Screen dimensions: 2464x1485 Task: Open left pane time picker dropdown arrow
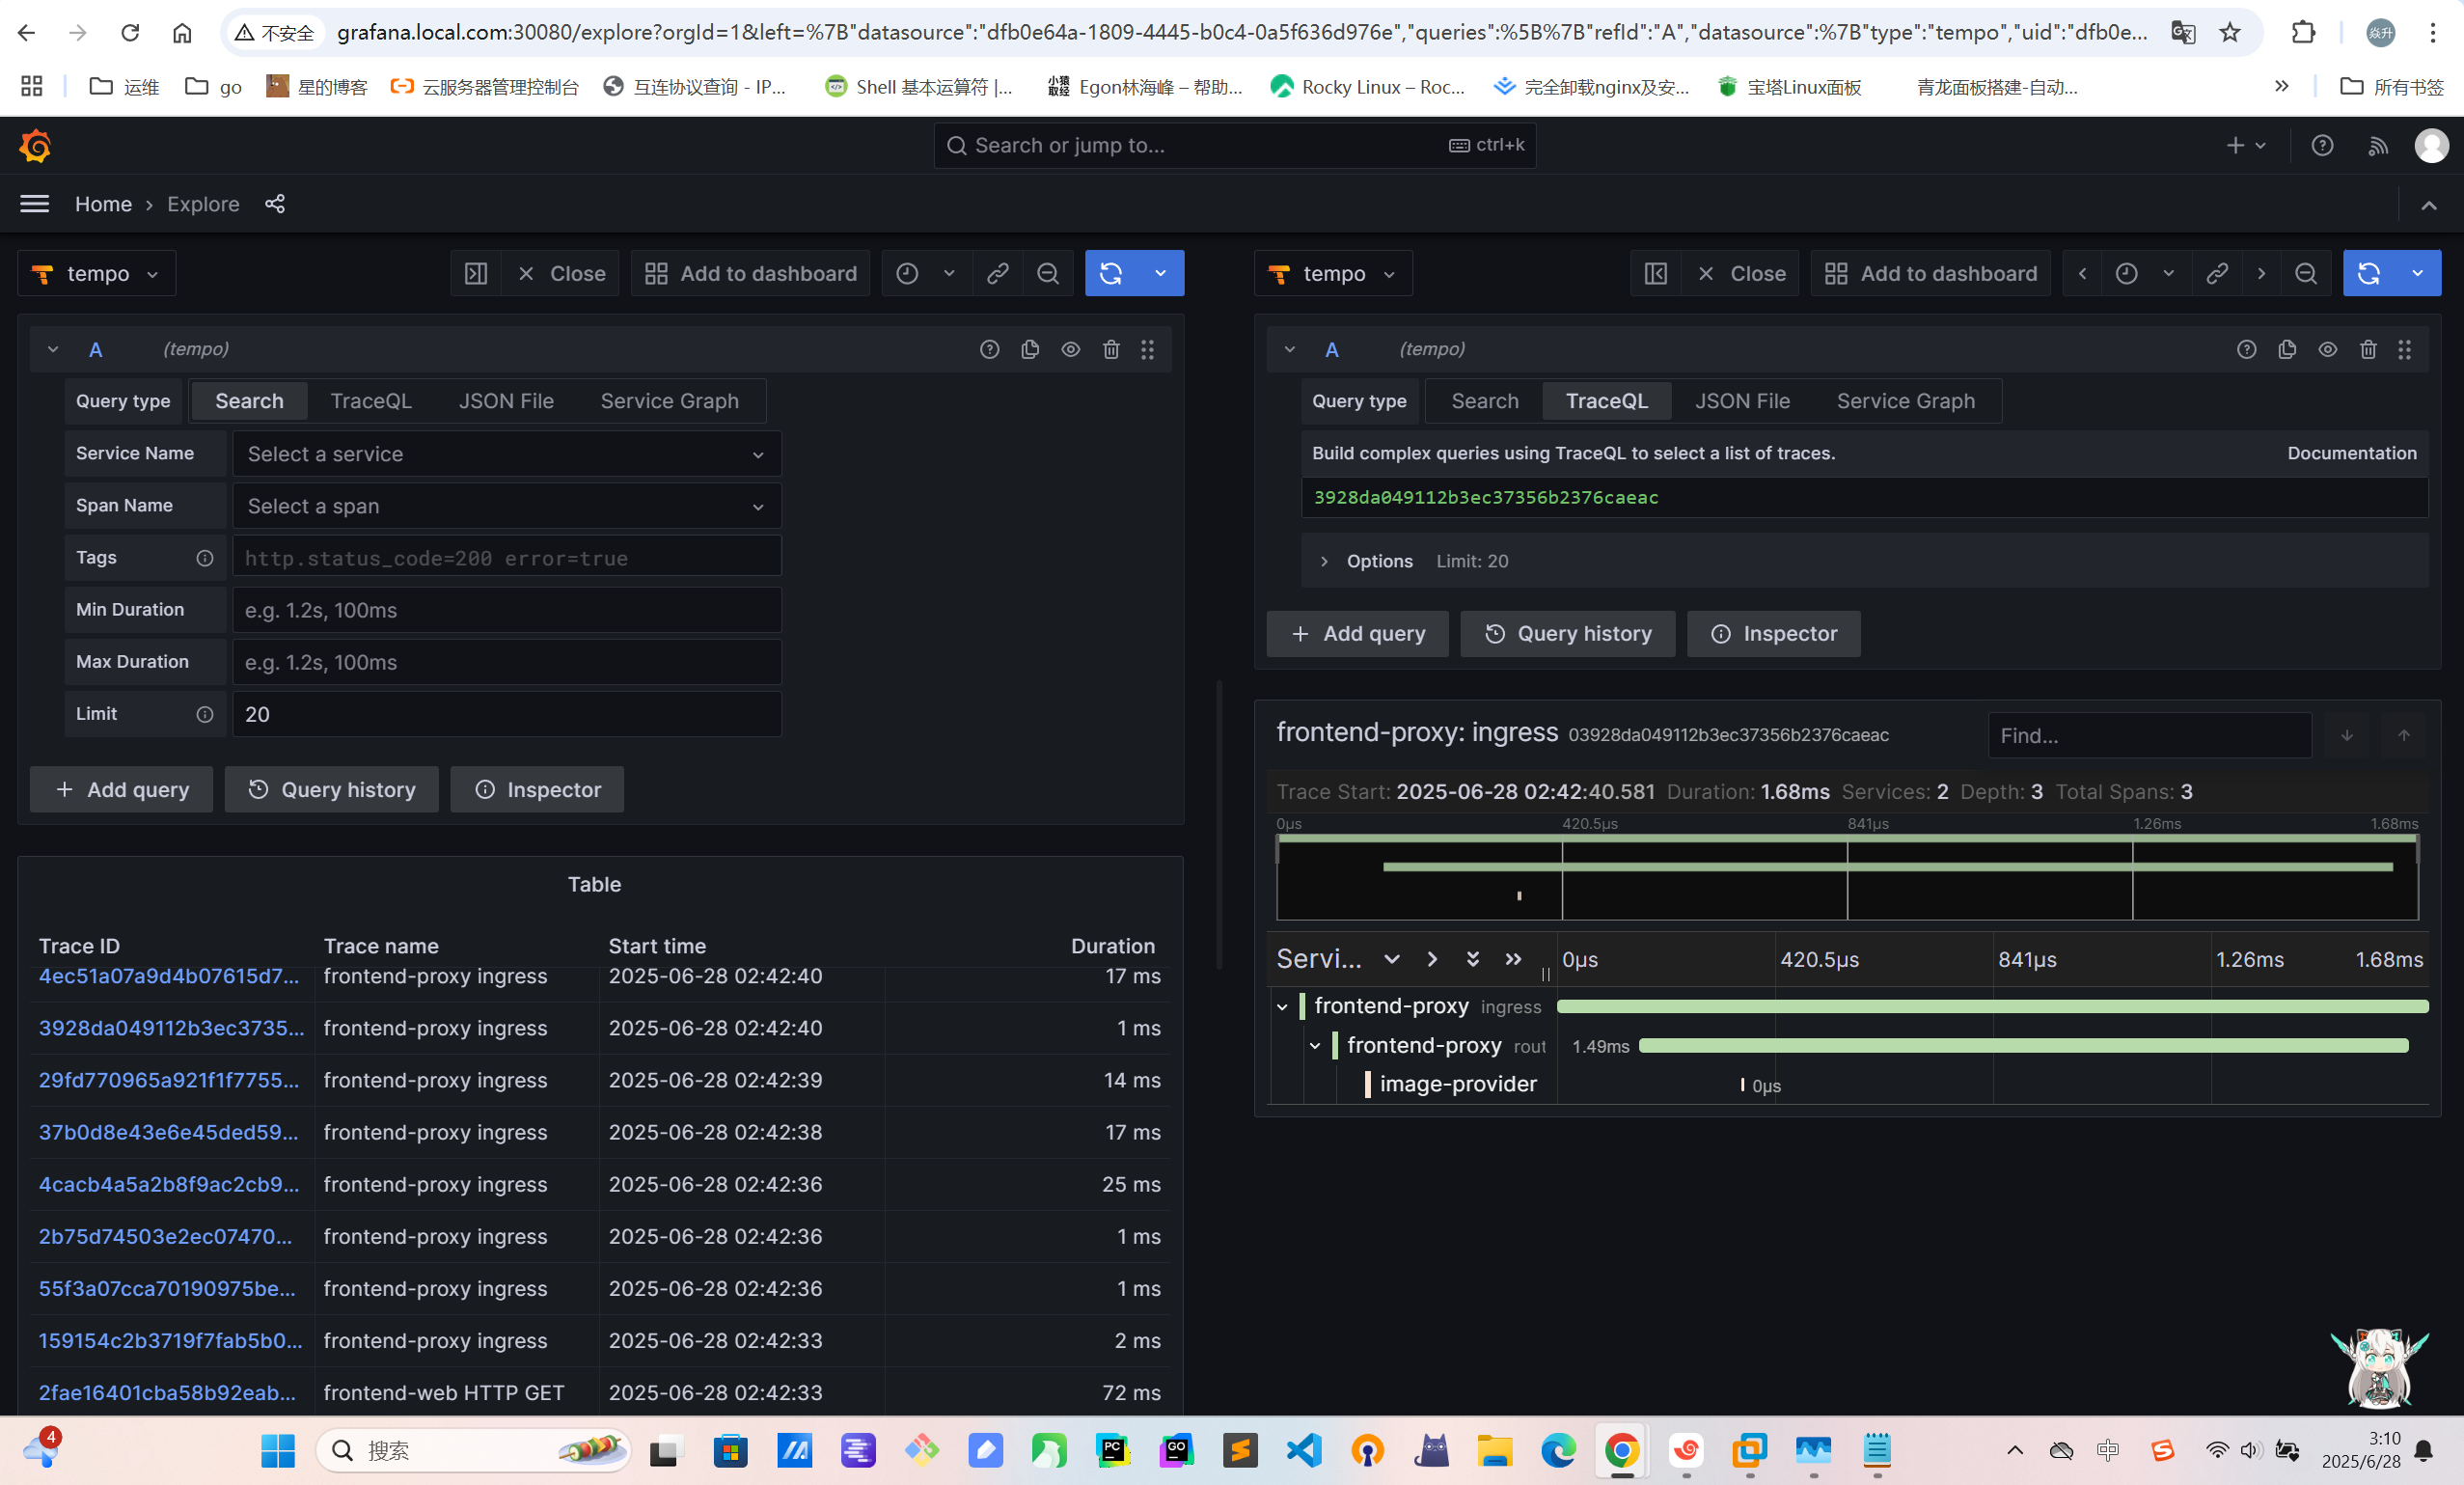point(949,274)
